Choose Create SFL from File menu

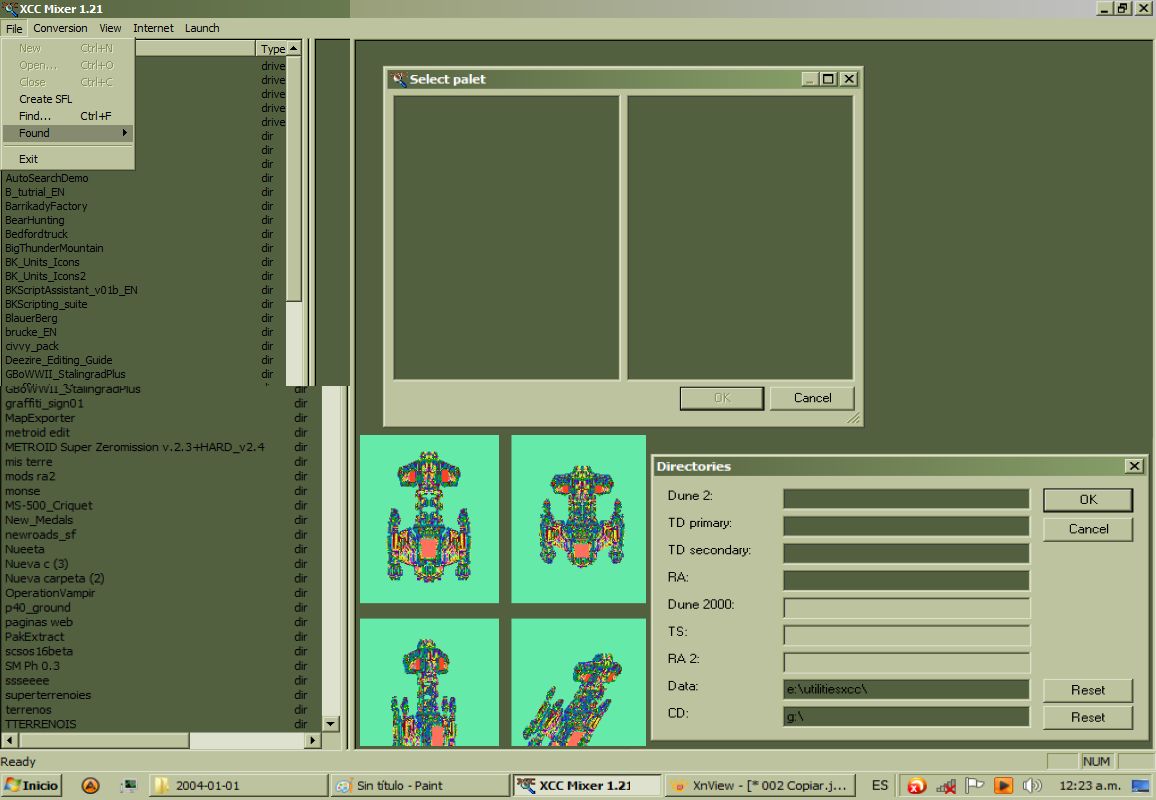click(x=67, y=99)
